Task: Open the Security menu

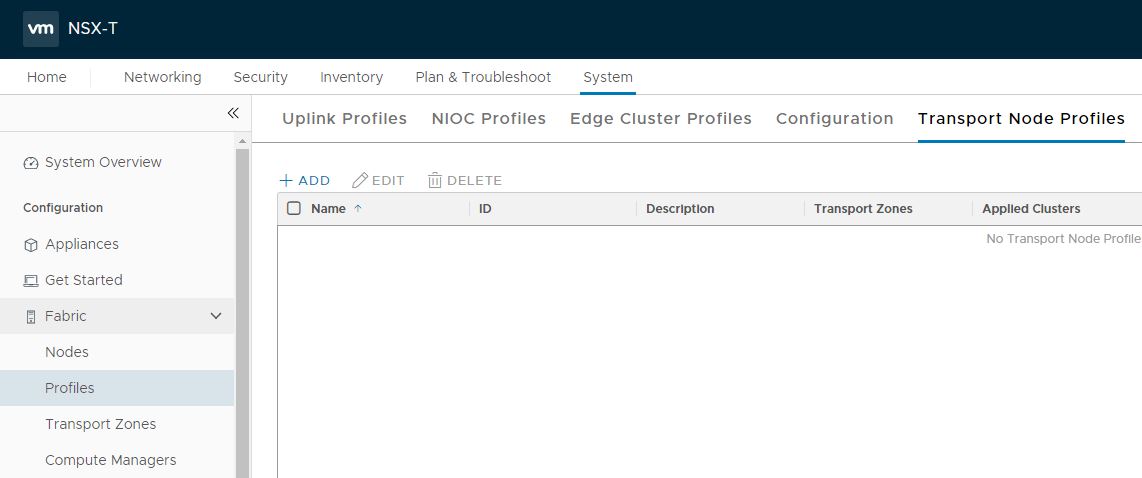Action: pos(261,77)
